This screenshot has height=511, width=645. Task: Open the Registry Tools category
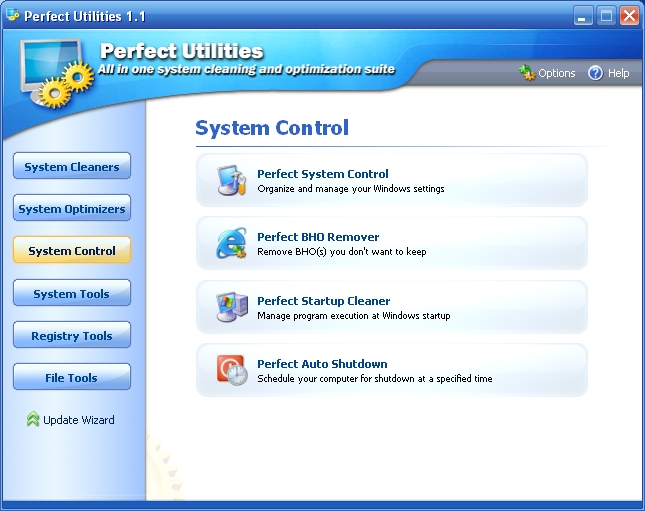pyautogui.click(x=72, y=335)
